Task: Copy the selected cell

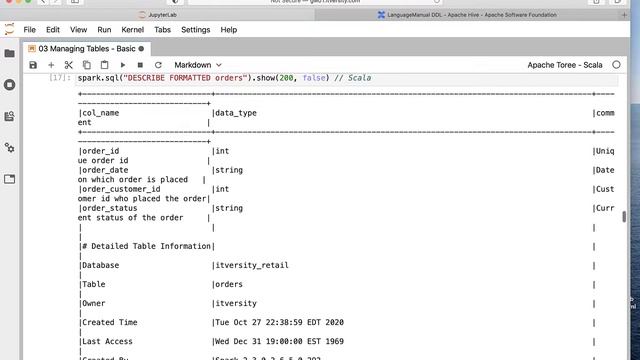Action: [x=87, y=65]
